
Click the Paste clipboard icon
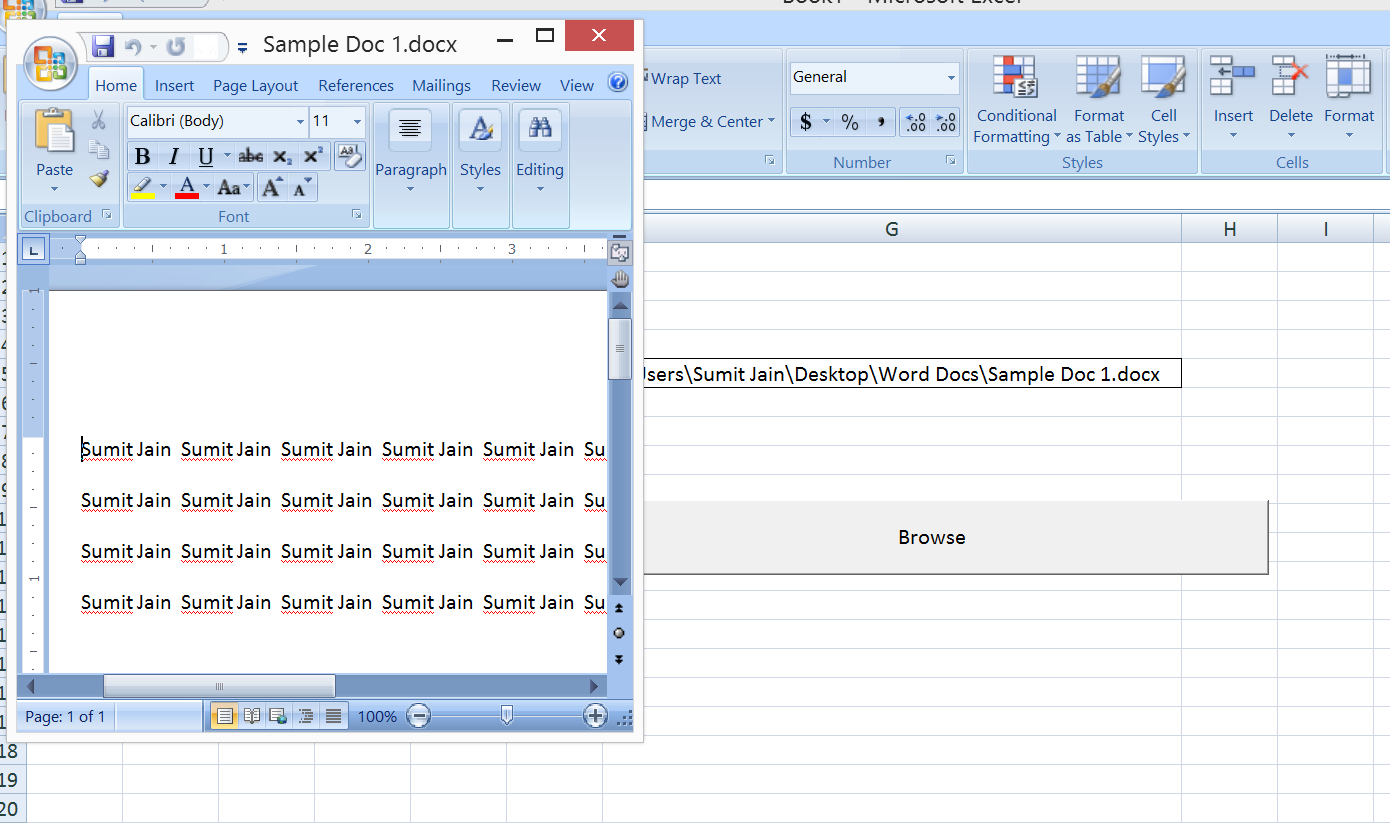tap(54, 132)
